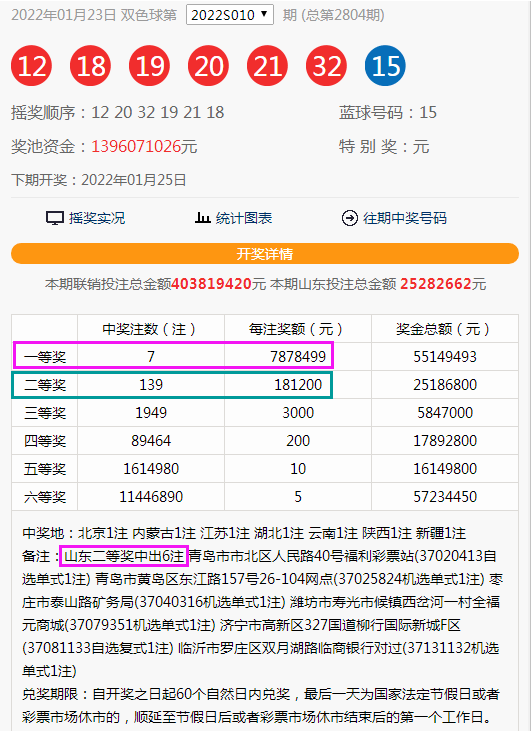The width and height of the screenshot is (531, 731).
Task: Click the bar chart icon for 统计图表
Action: [x=202, y=218]
